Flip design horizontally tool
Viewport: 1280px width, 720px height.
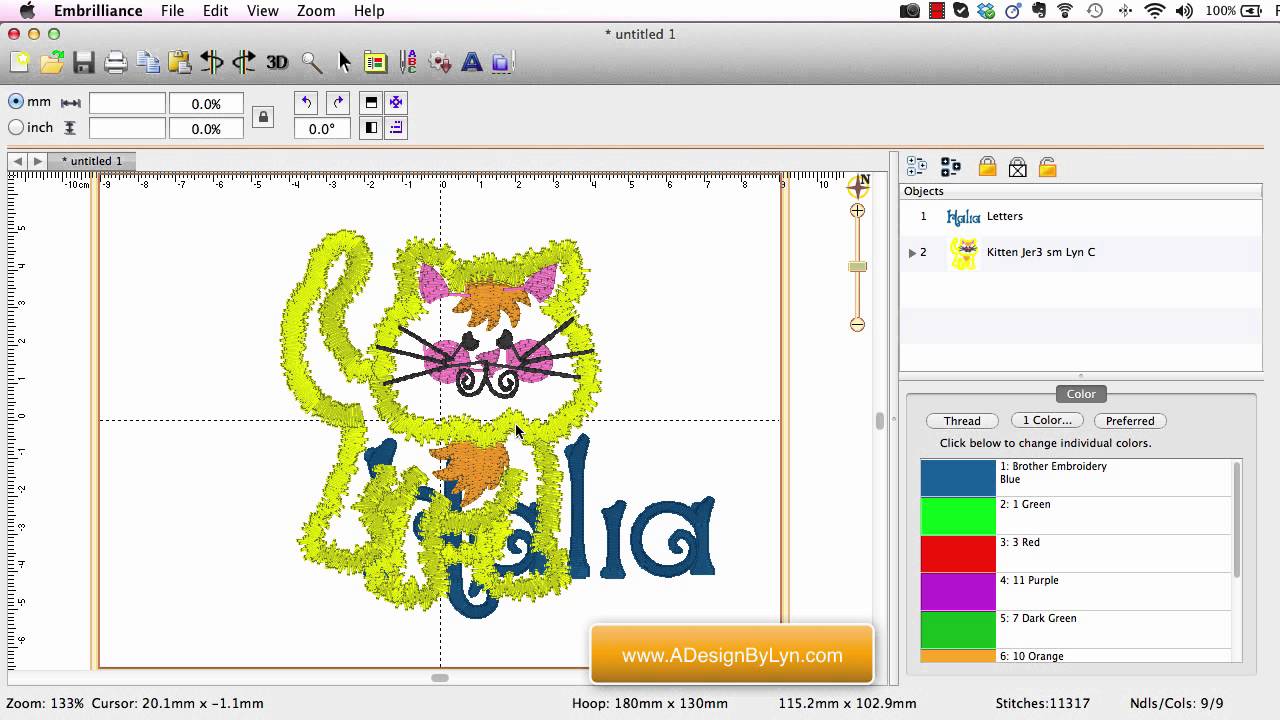(212, 62)
